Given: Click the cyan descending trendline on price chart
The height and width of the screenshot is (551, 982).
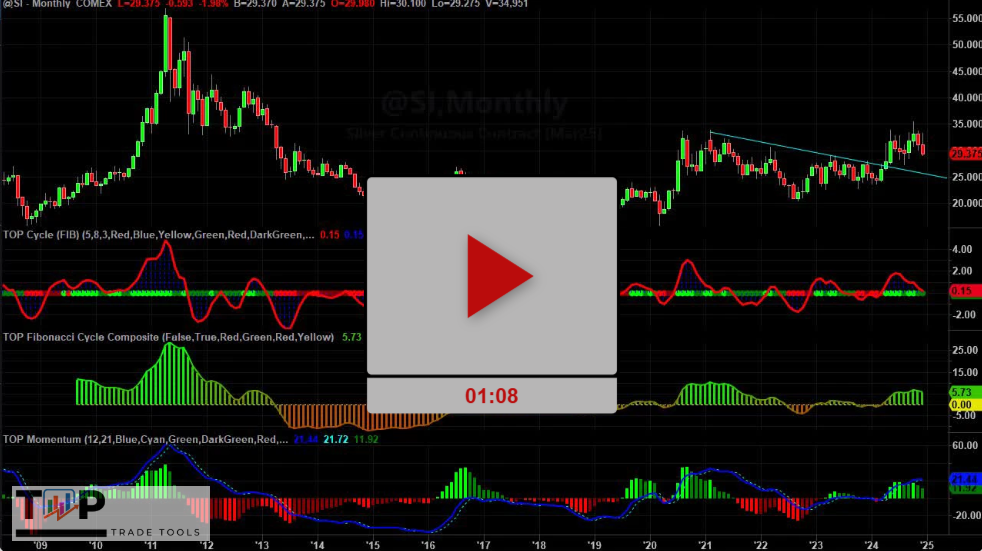Looking at the screenshot, I should 828,155.
